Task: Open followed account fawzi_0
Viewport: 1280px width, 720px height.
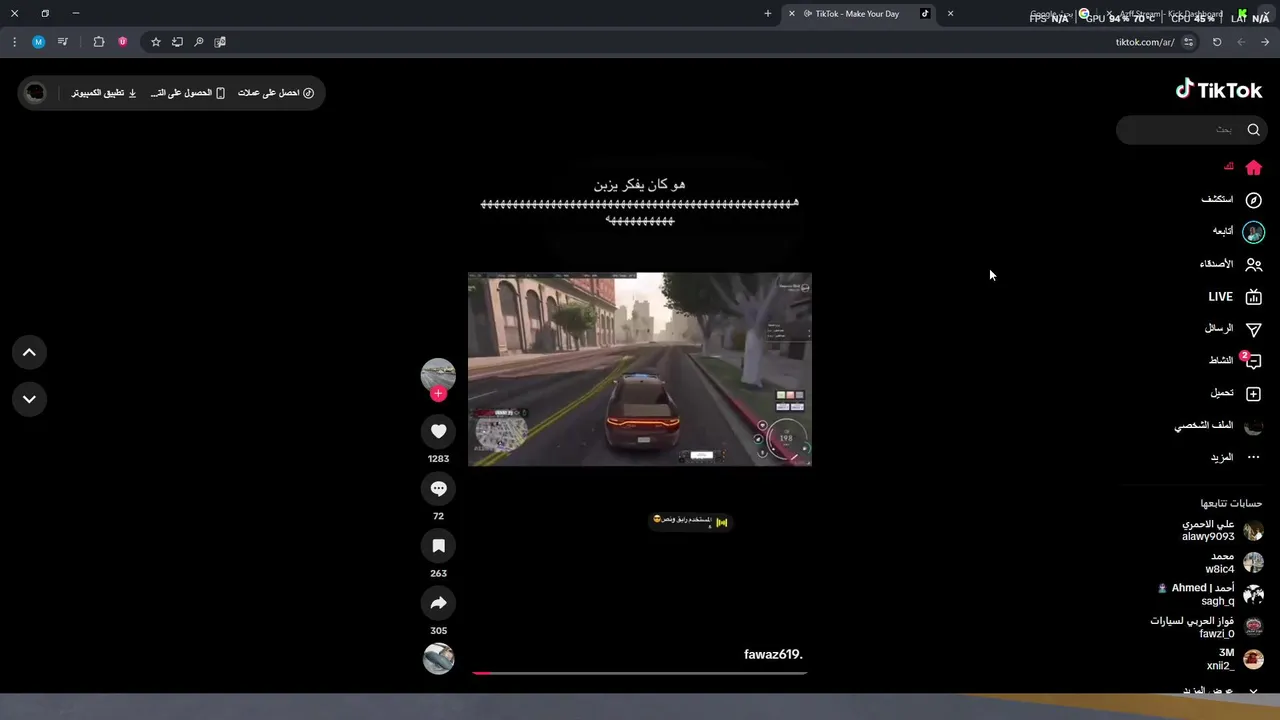Action: click(1207, 627)
